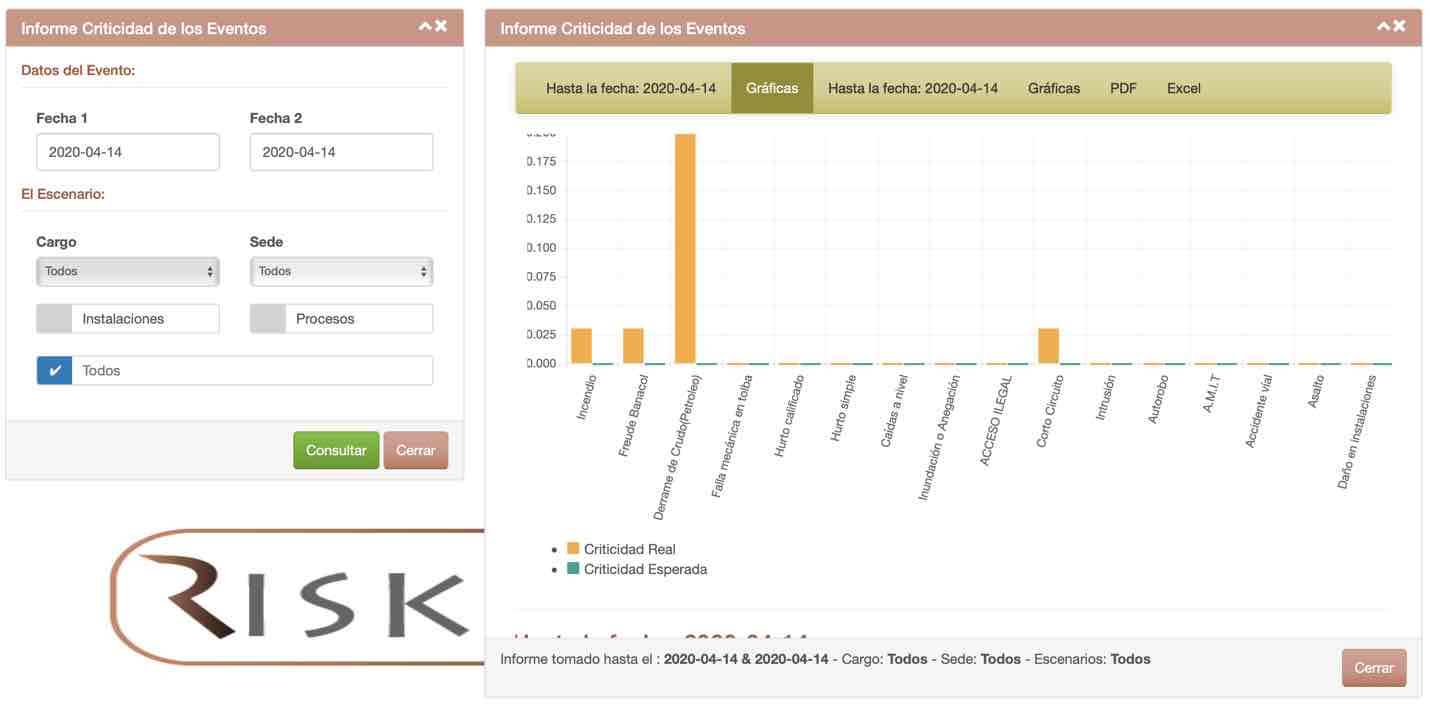The image size is (1430, 710).
Task: Close the left panel with X icon
Action: [441, 27]
